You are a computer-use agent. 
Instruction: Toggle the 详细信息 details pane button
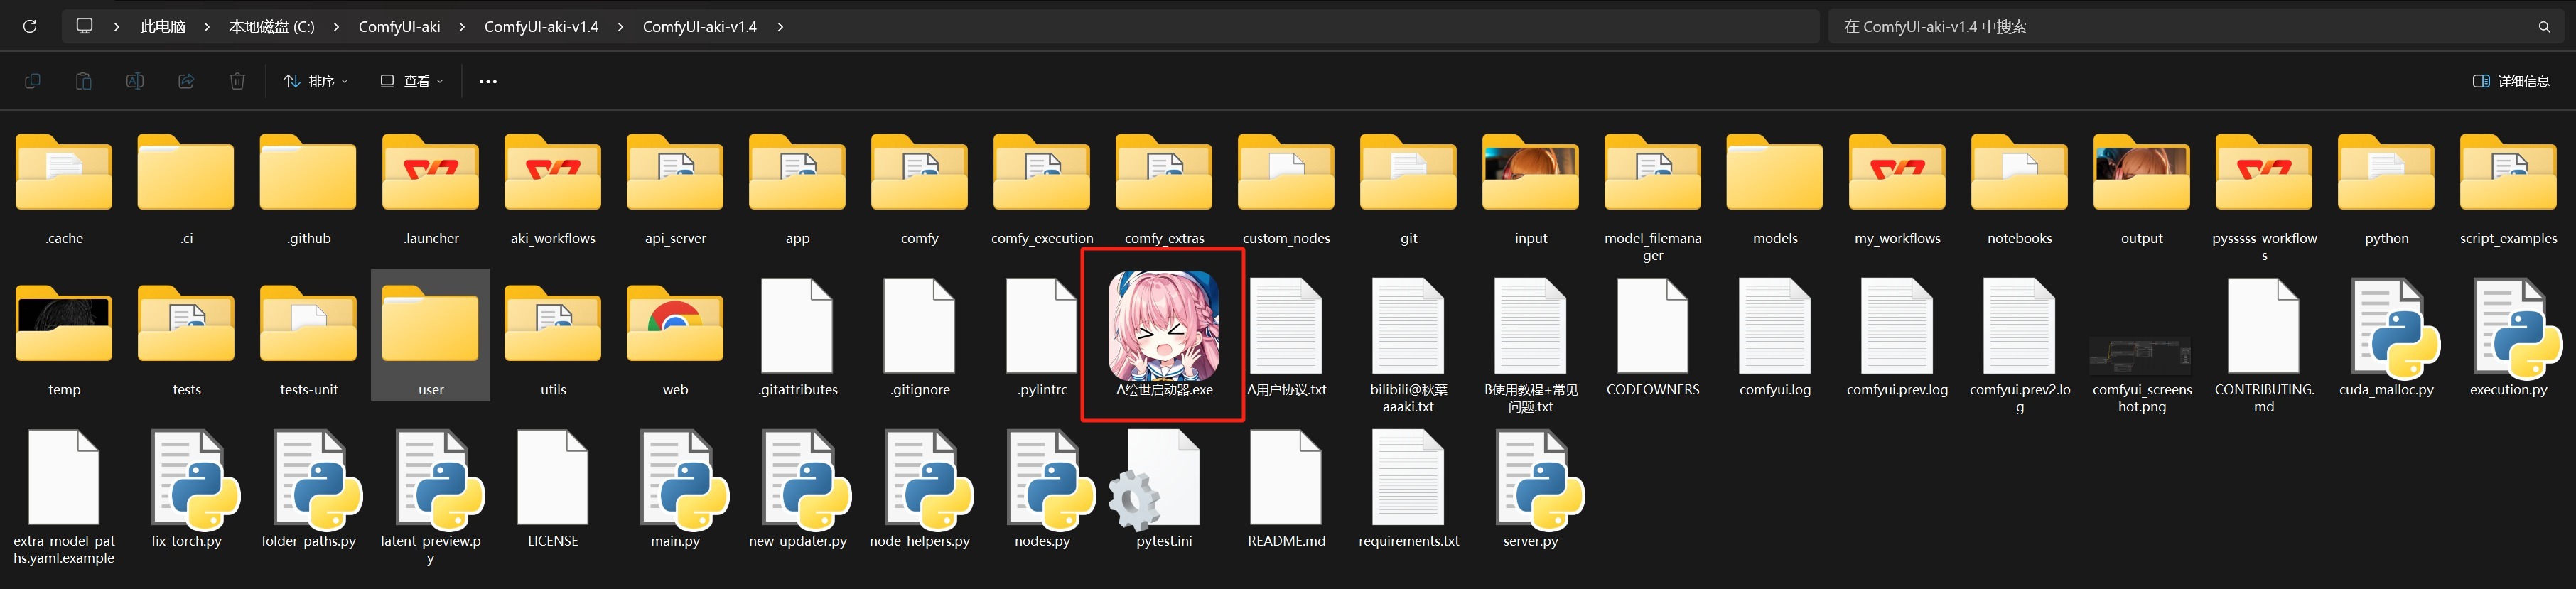point(2511,81)
